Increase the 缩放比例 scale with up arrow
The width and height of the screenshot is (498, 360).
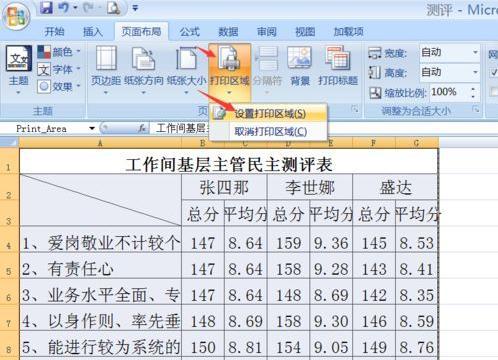(473, 89)
